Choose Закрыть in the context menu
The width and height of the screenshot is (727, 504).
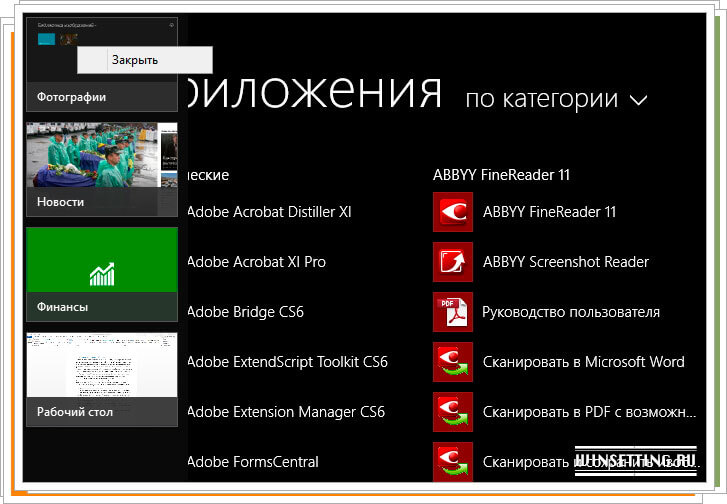[x=145, y=60]
